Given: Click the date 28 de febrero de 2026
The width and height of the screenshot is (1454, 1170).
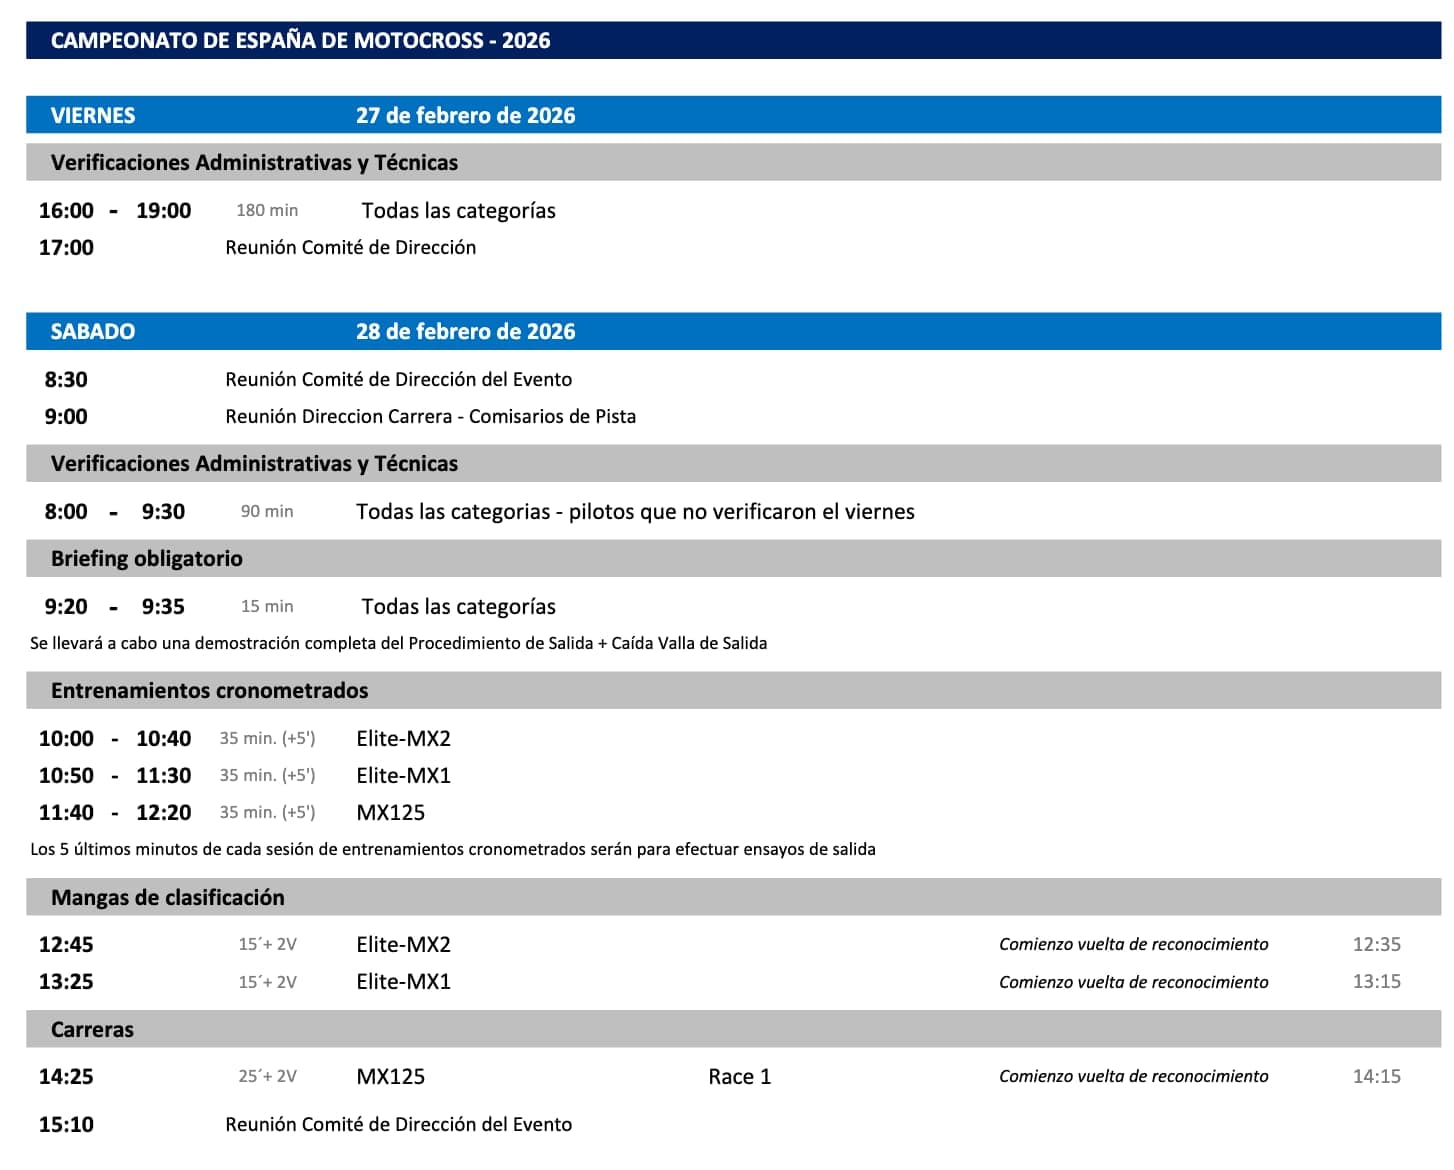Looking at the screenshot, I should (x=465, y=332).
